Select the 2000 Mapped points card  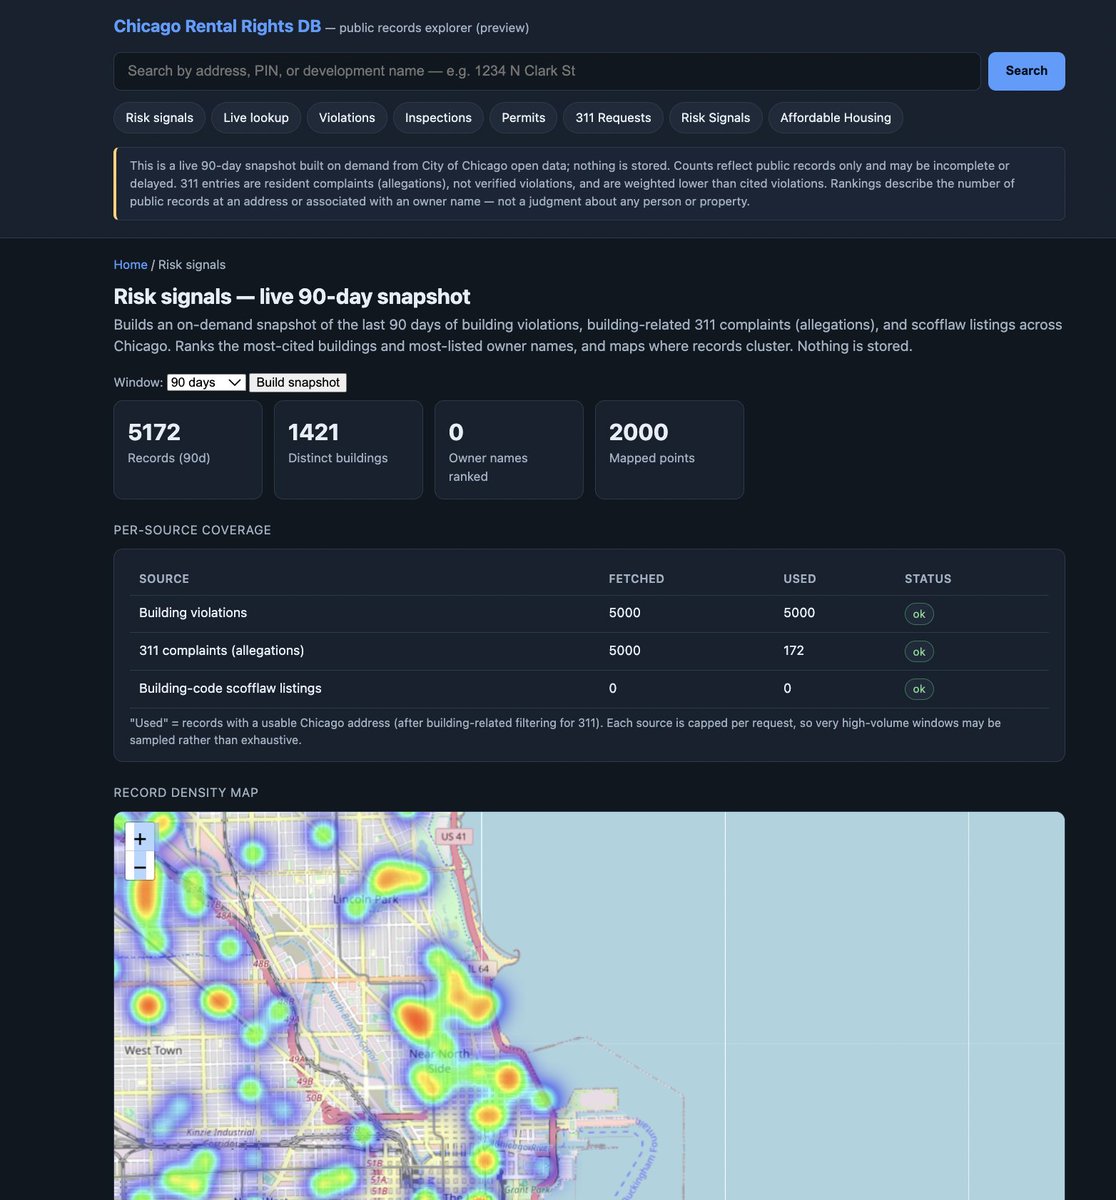(x=669, y=450)
